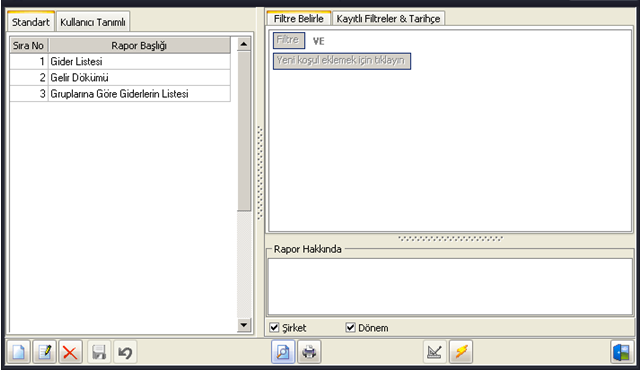Click the floppy disk save icon
Screen dimensions: 641x372
coord(99,352)
